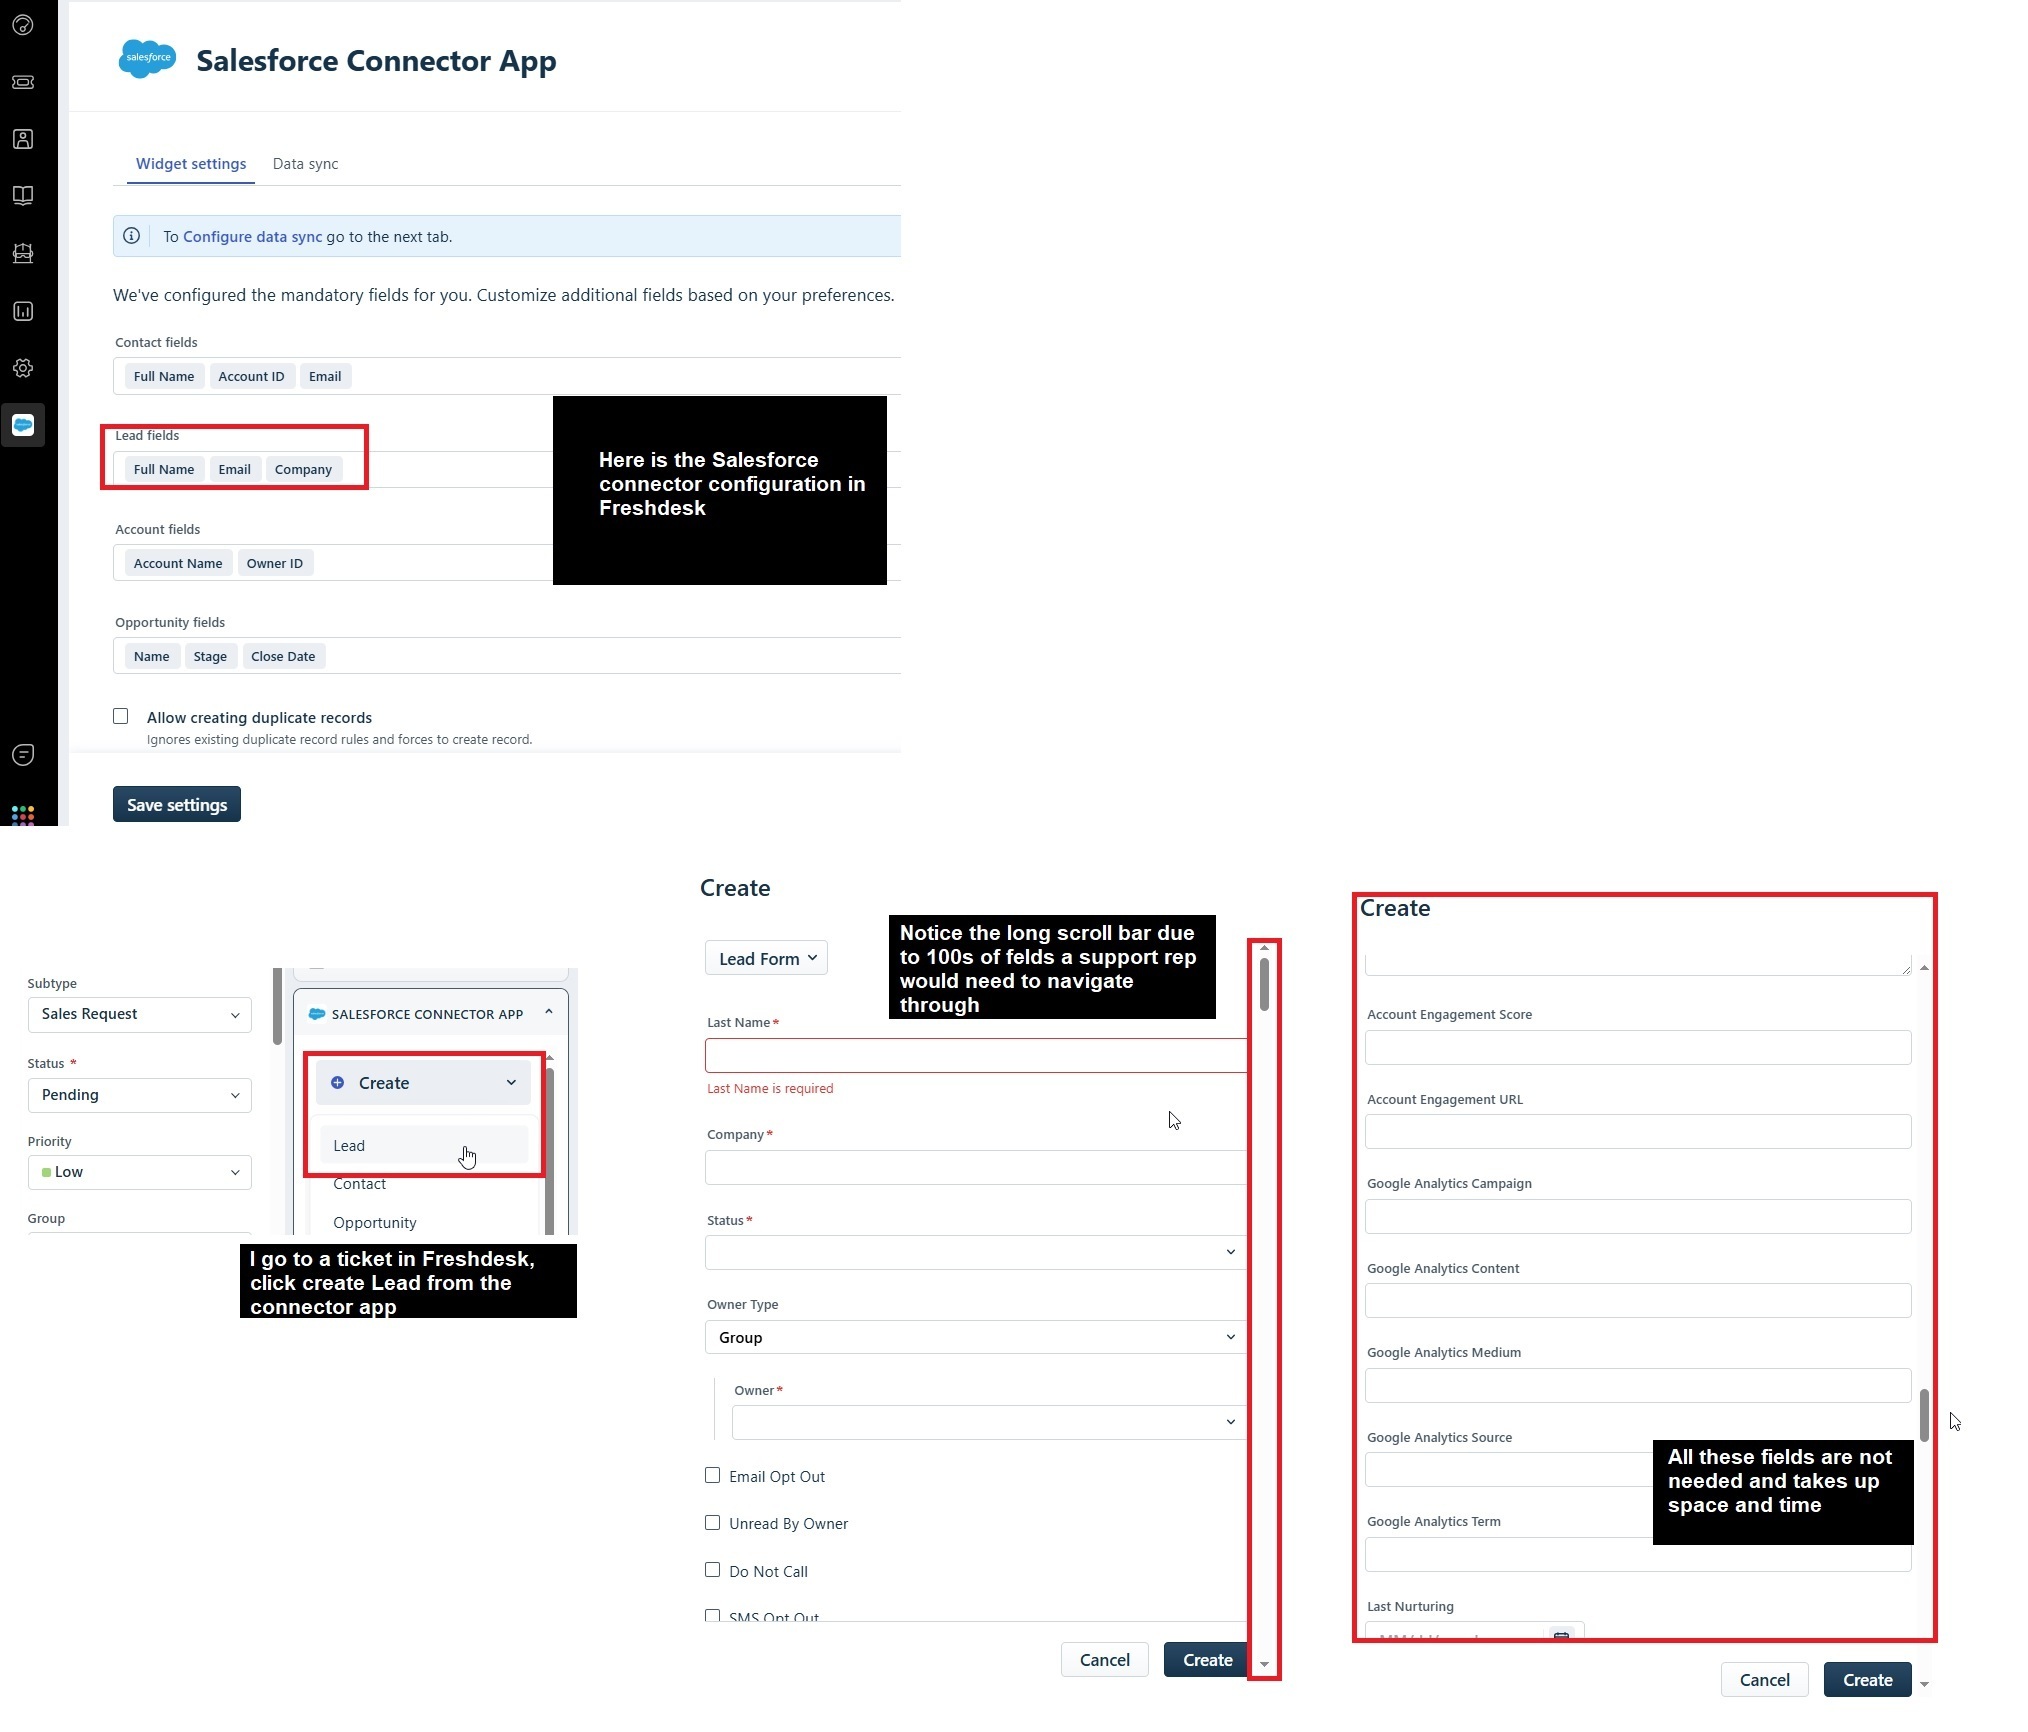
Task: Click the Last Name input field
Action: 976,1055
